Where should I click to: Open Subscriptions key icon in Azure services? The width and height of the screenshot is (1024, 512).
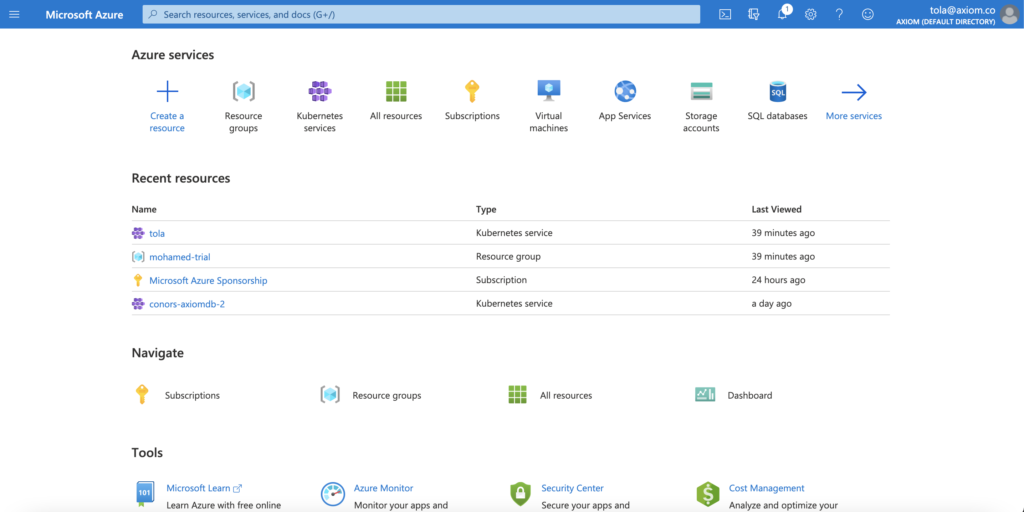(472, 91)
